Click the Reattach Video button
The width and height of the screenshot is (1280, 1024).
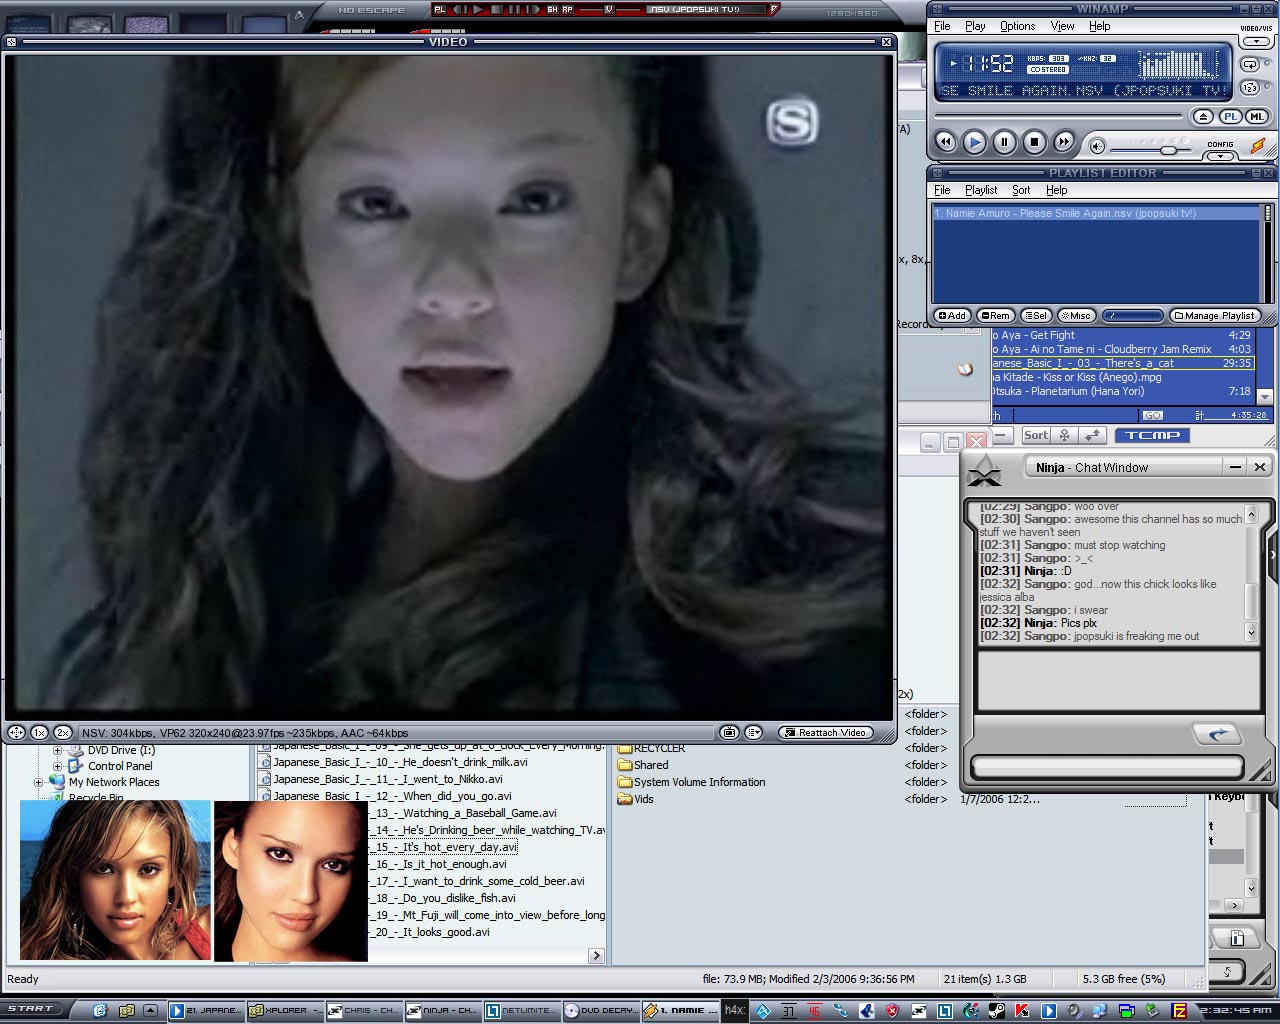(x=825, y=733)
